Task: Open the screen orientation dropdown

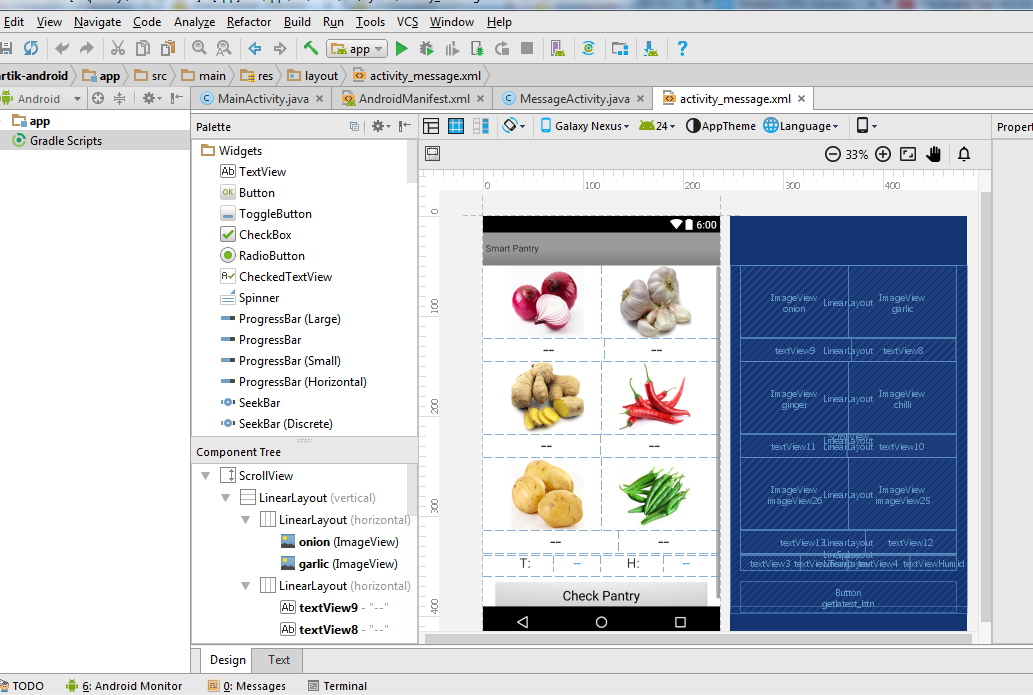Action: [514, 126]
